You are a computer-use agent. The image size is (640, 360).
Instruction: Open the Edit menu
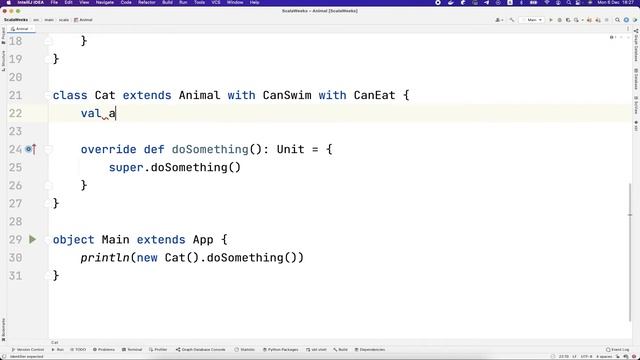click(x=69, y=2)
